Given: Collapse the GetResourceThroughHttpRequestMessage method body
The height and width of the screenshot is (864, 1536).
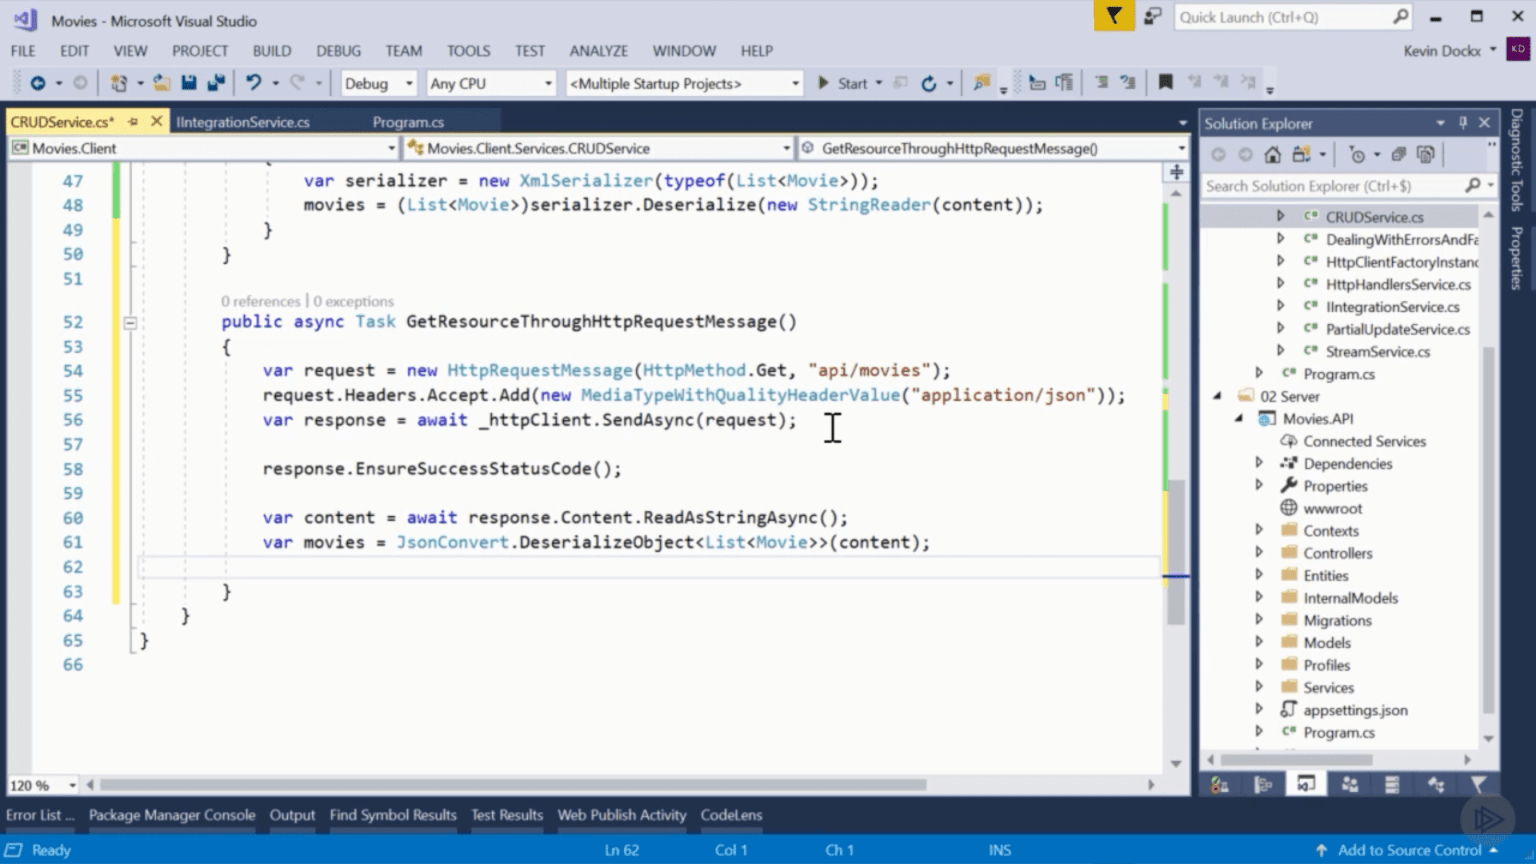Looking at the screenshot, I should (130, 322).
